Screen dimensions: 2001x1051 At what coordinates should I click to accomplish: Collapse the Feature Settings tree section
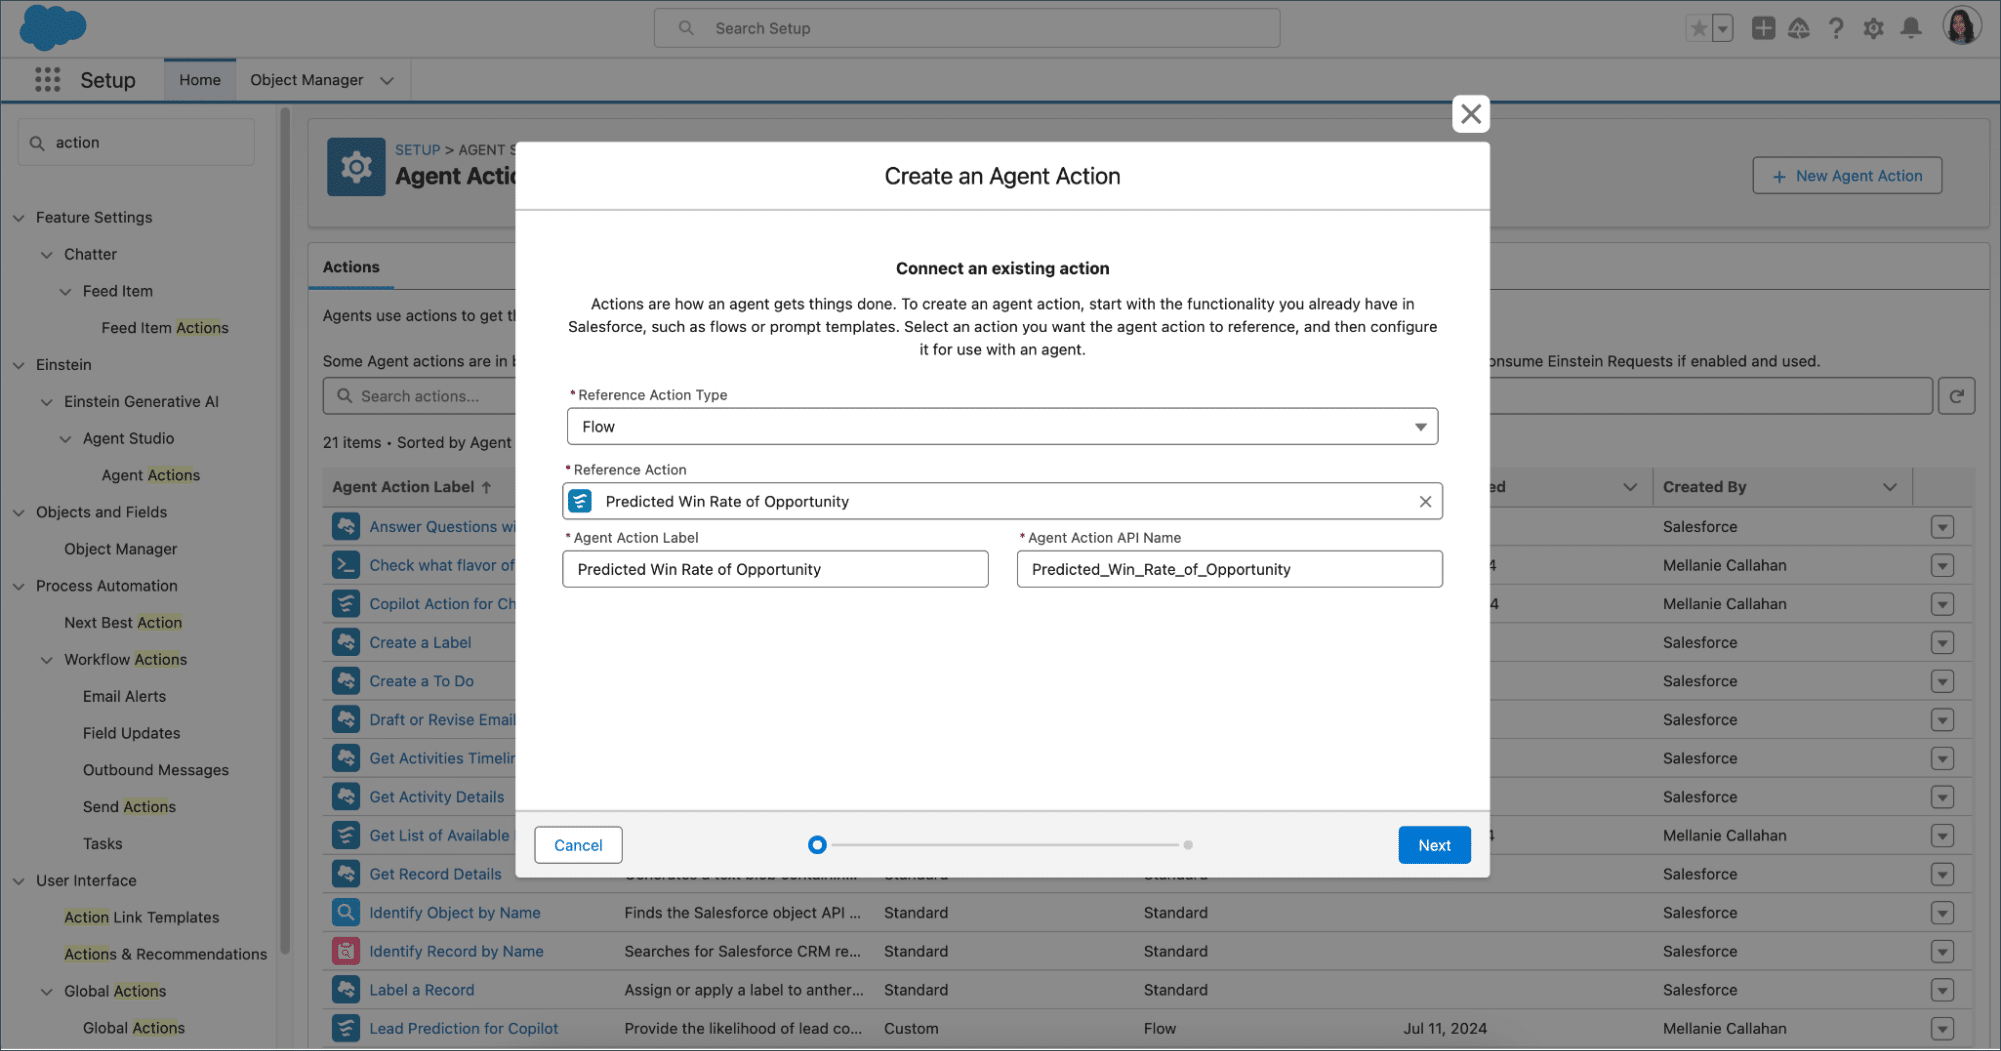[19, 217]
